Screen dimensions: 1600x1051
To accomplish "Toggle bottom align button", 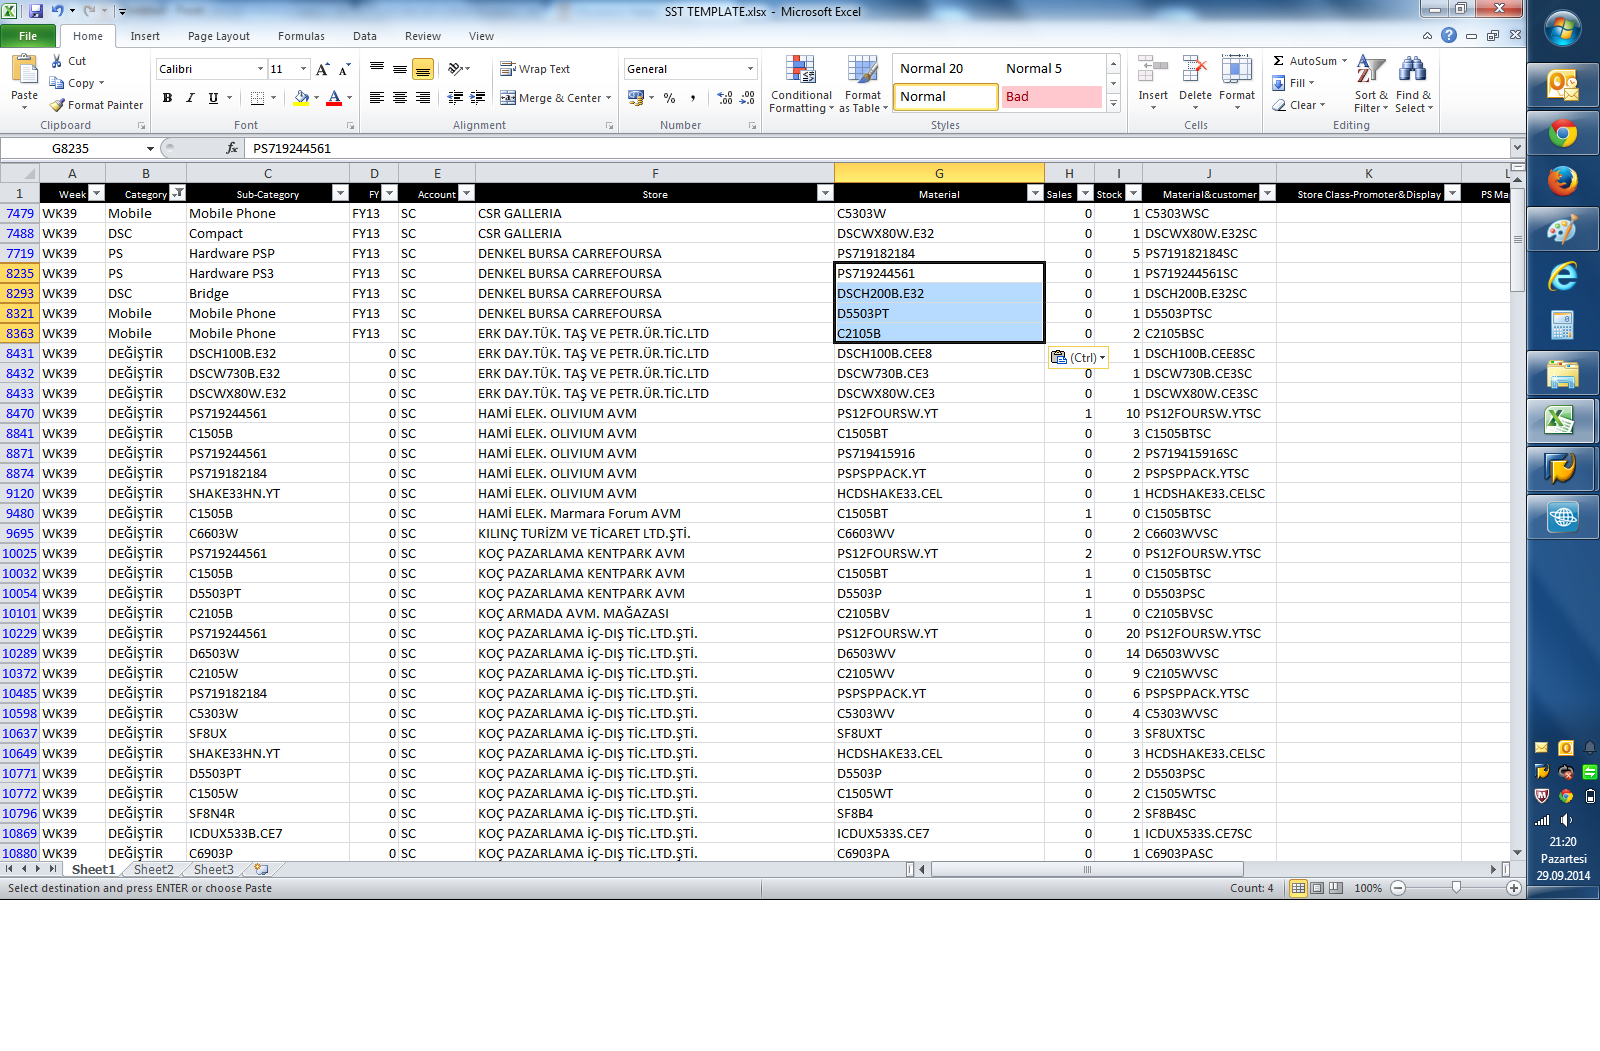I will (423, 69).
